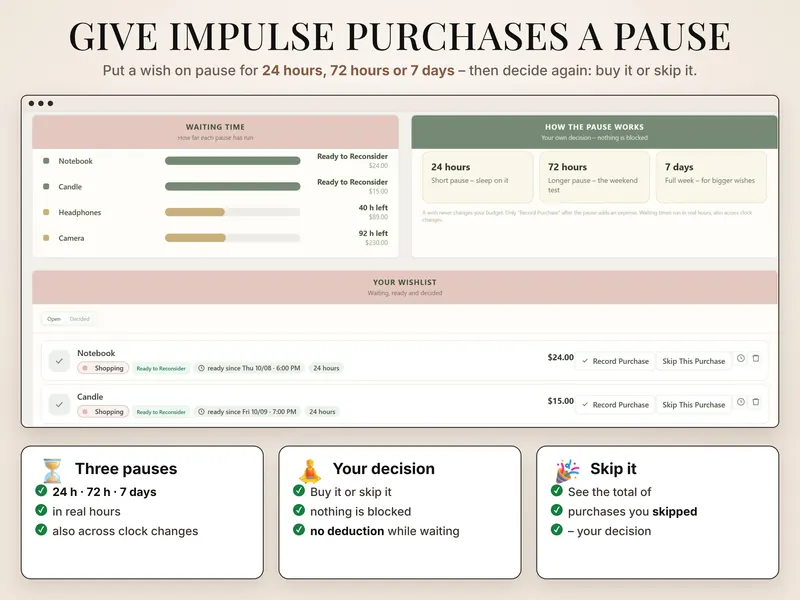Click Ready to Reconsider badge on Candle
The image size is (800, 600).
click(161, 412)
